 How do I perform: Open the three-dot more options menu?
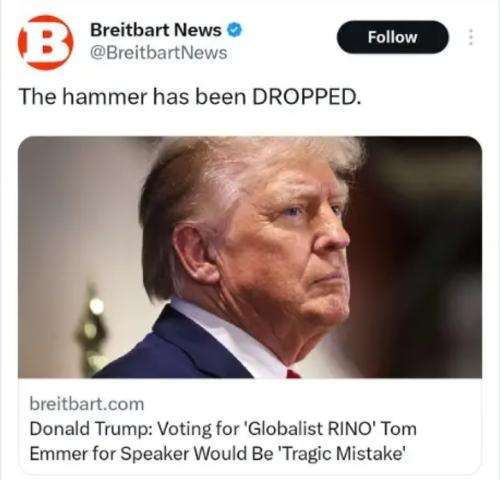(471, 37)
